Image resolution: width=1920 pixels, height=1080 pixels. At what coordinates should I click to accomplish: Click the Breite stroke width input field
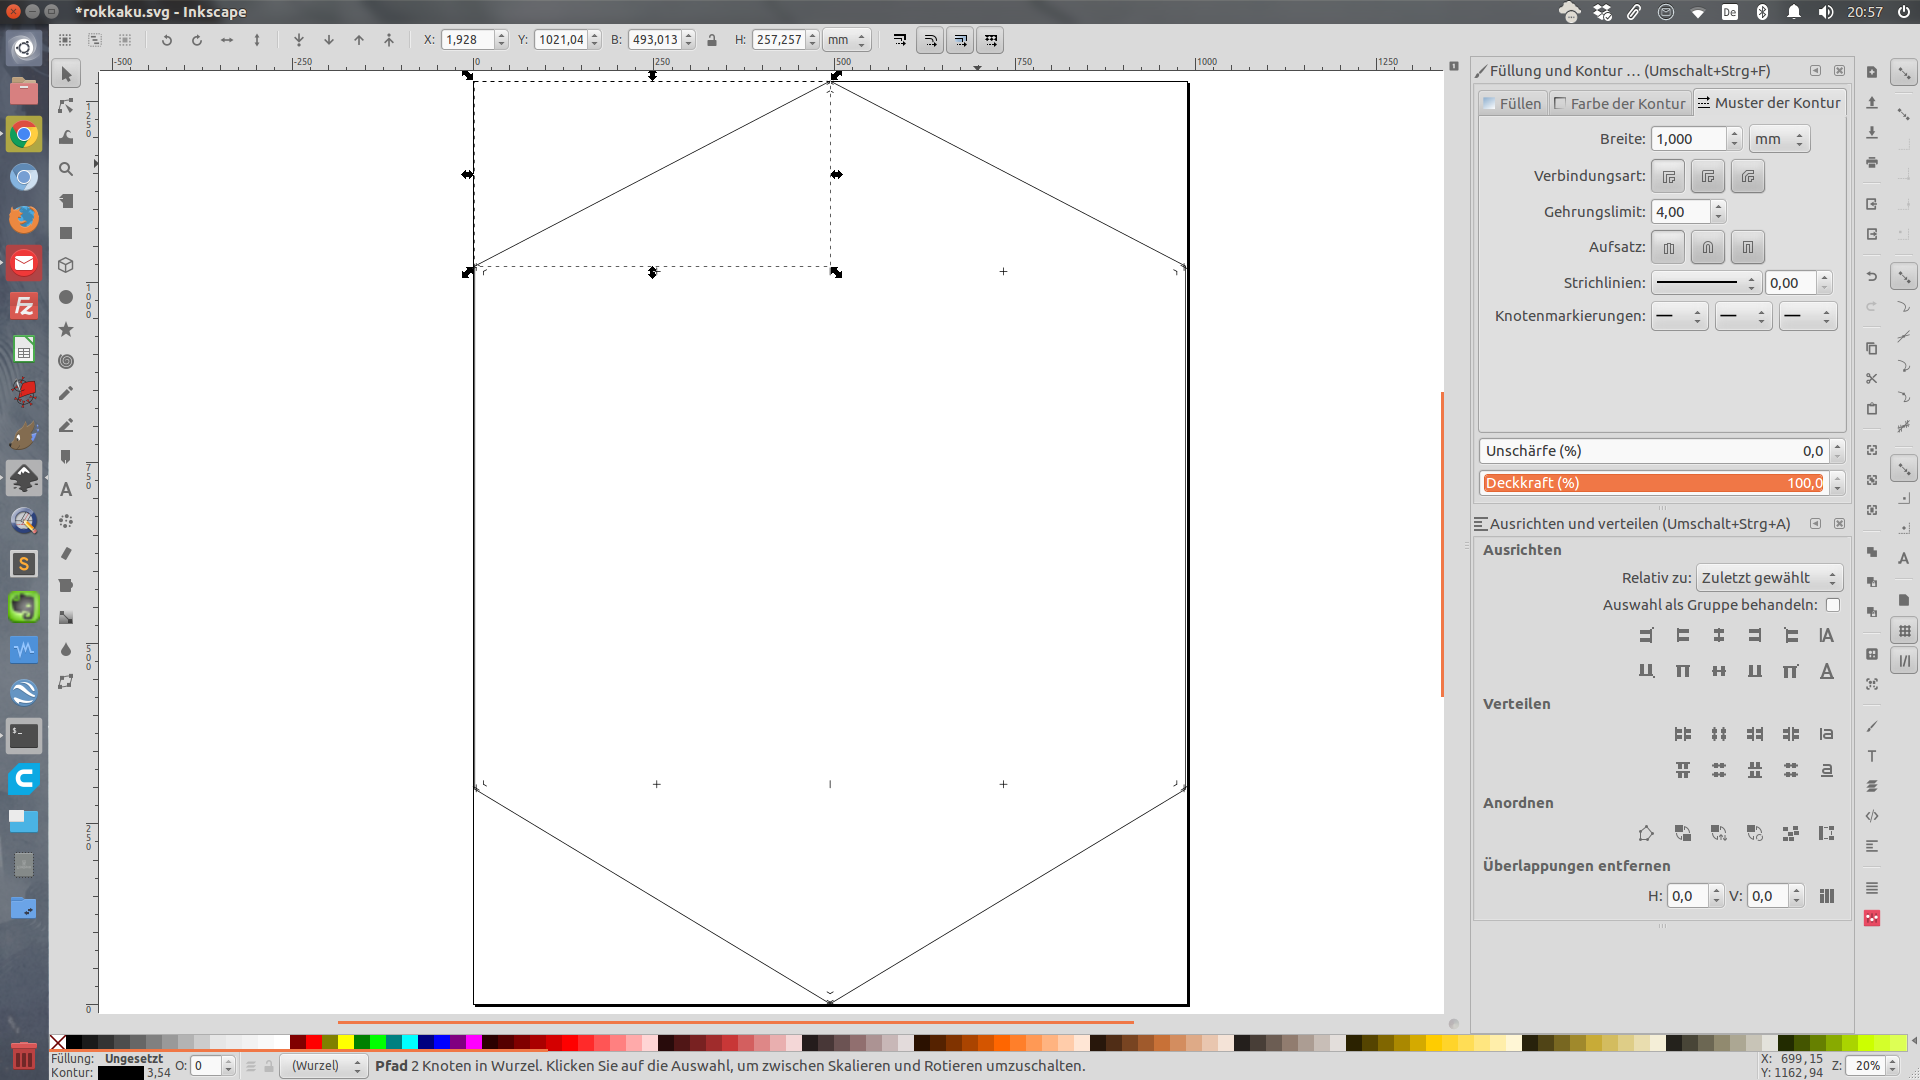[x=1688, y=139]
